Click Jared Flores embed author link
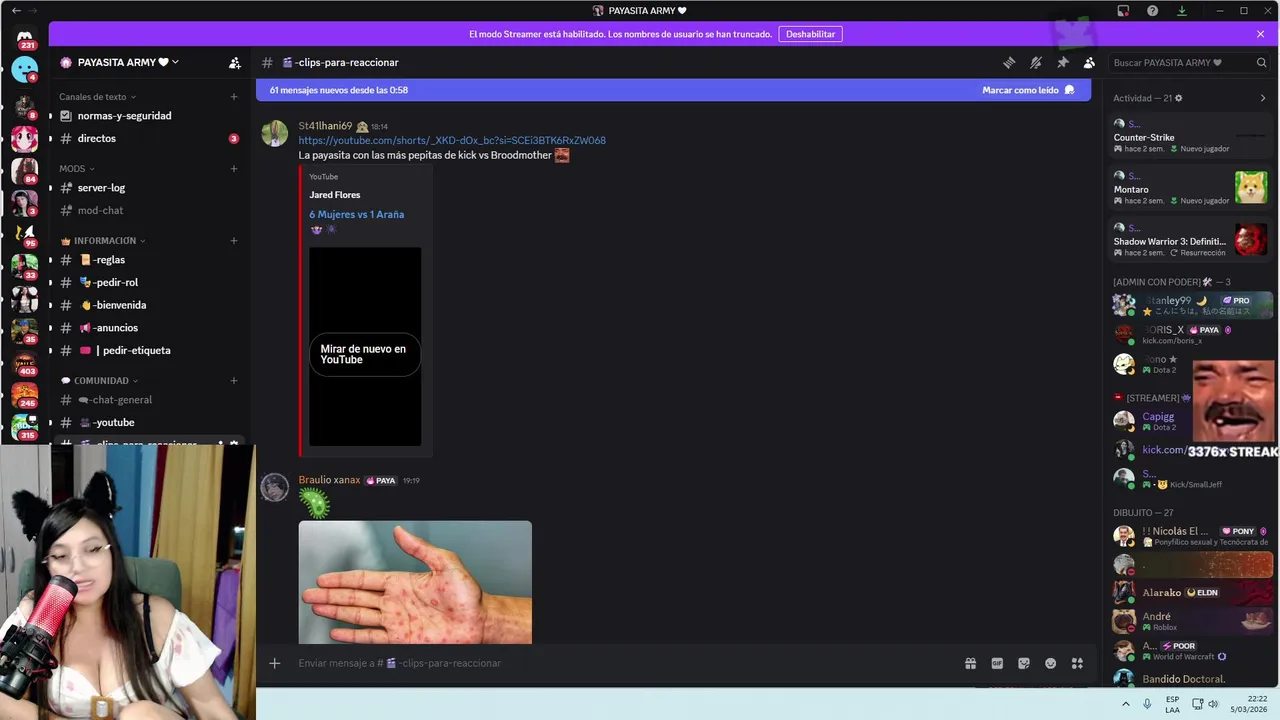The image size is (1280, 720). coord(334,195)
